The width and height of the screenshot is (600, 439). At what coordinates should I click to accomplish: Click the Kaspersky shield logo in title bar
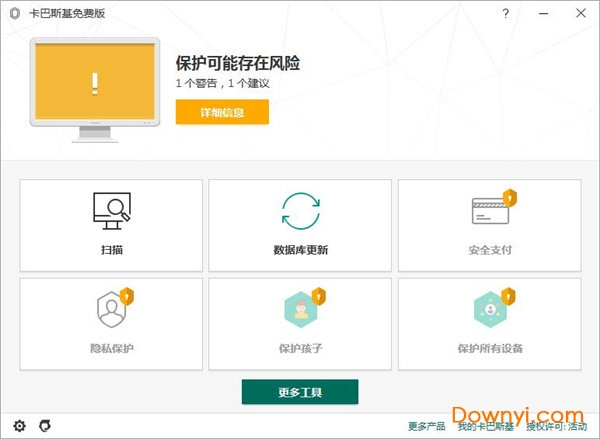14,14
